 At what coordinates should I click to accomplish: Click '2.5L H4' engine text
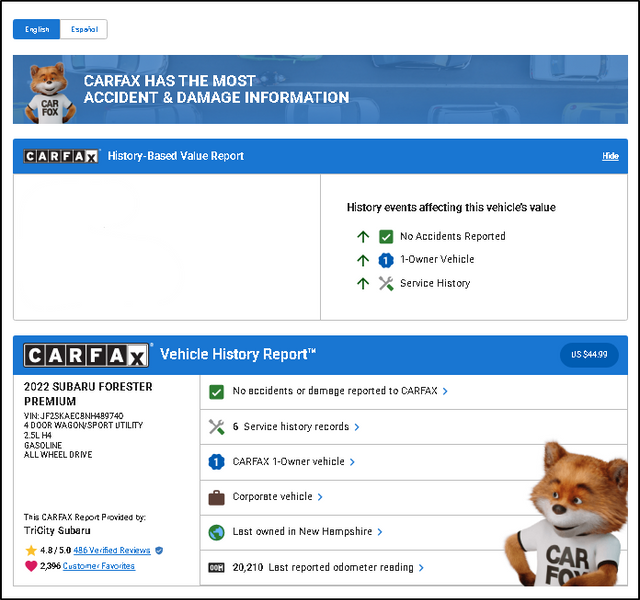(x=38, y=436)
